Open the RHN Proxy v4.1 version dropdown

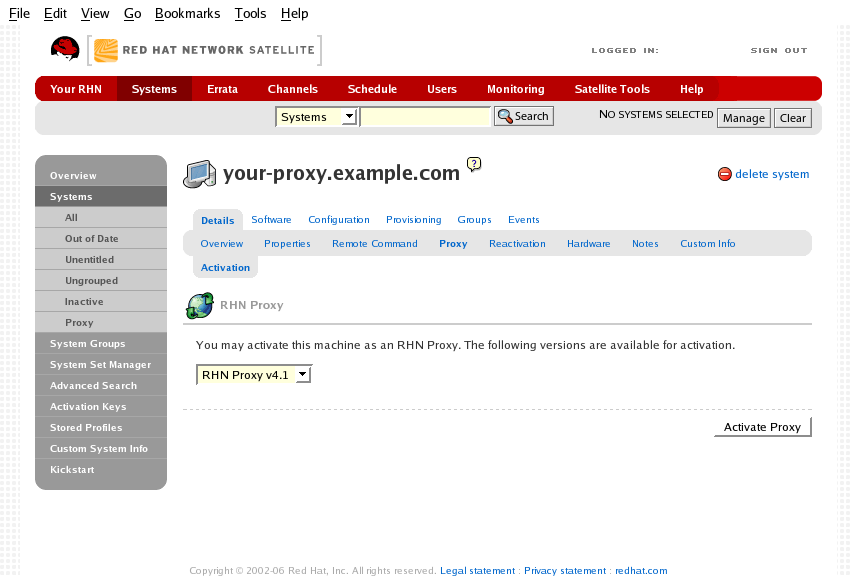tap(254, 375)
